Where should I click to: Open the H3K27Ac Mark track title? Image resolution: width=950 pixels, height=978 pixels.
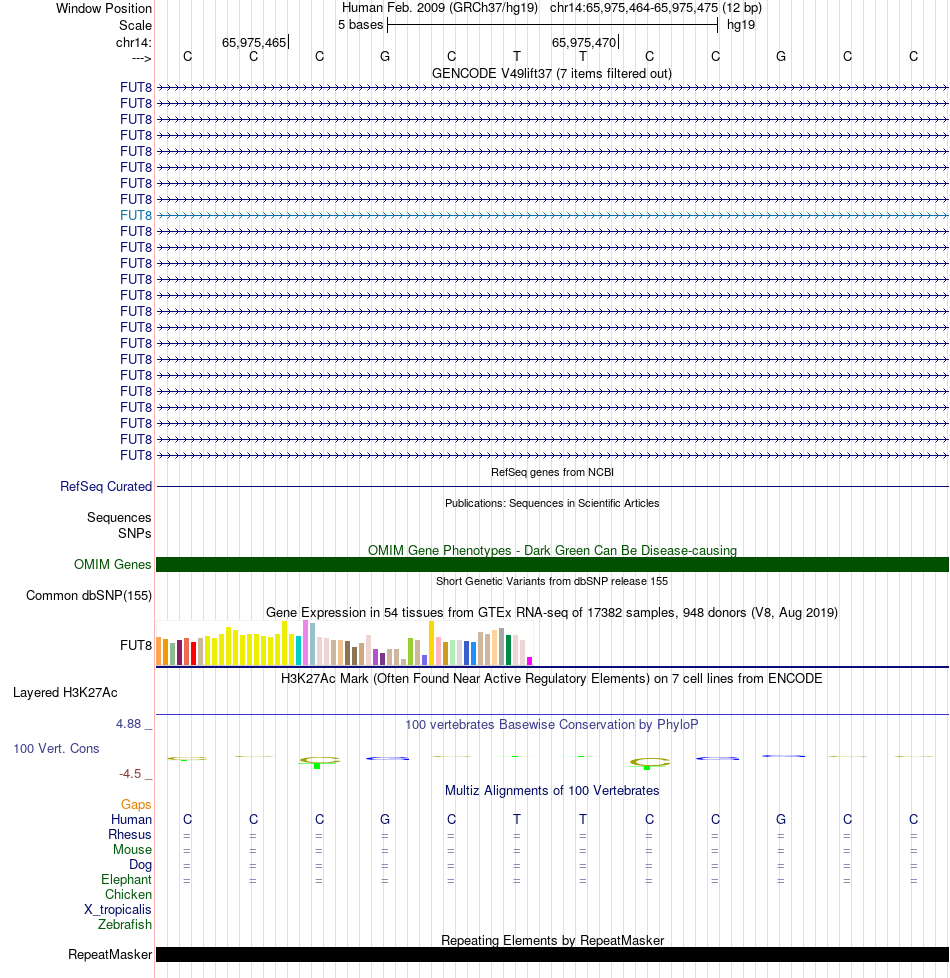552,679
